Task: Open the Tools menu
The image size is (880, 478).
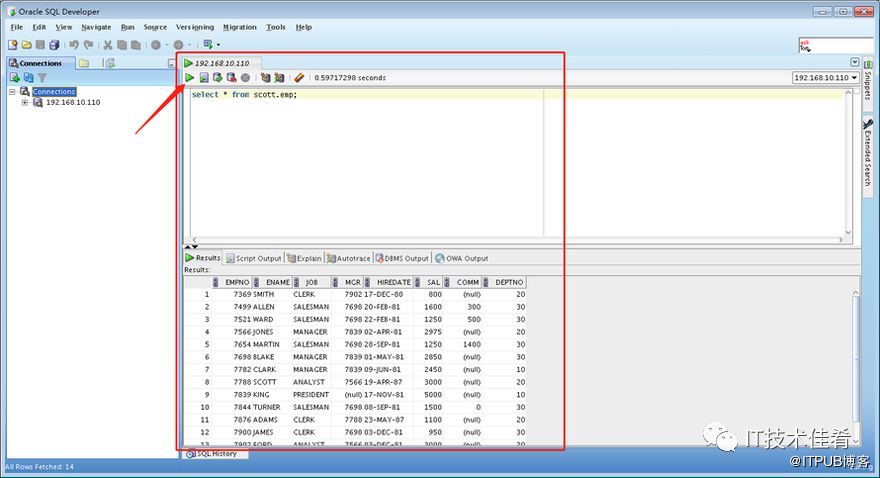Action: click(276, 27)
